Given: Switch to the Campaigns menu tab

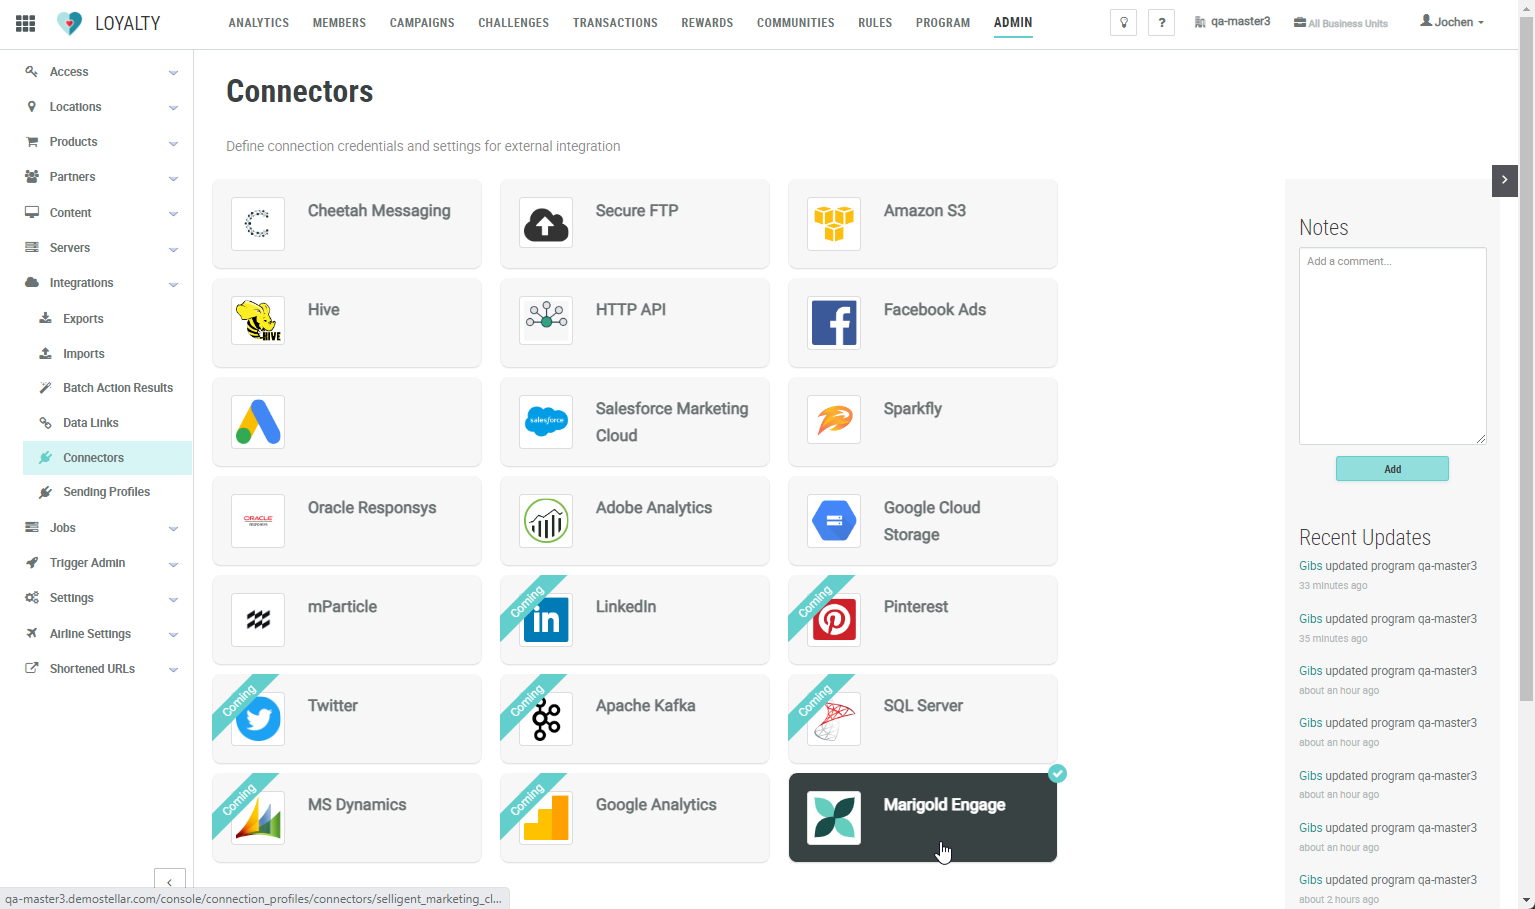Looking at the screenshot, I should tap(422, 23).
